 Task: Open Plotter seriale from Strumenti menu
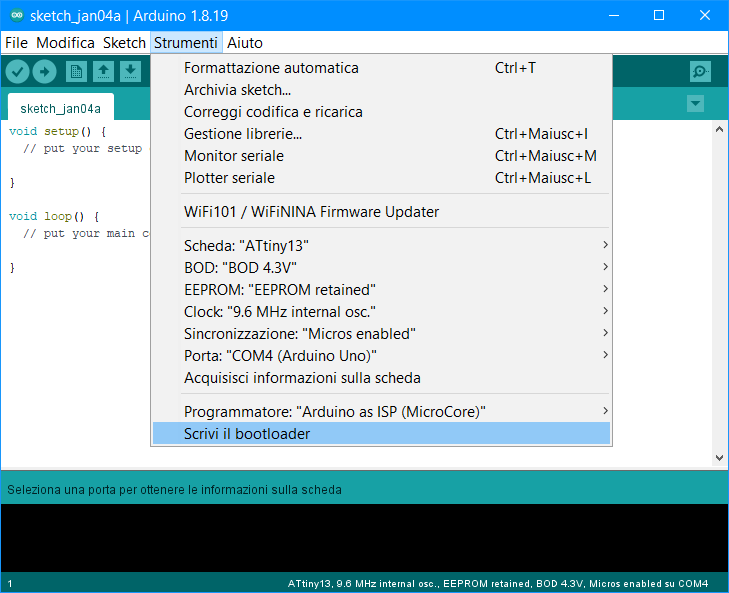click(229, 178)
